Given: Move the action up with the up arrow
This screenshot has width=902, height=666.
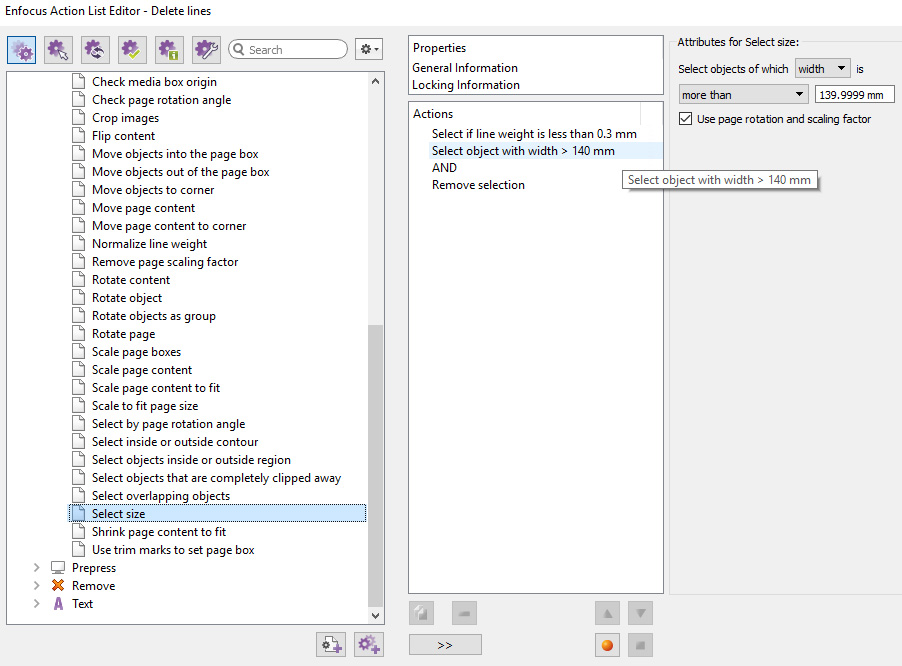Looking at the screenshot, I should 607,613.
